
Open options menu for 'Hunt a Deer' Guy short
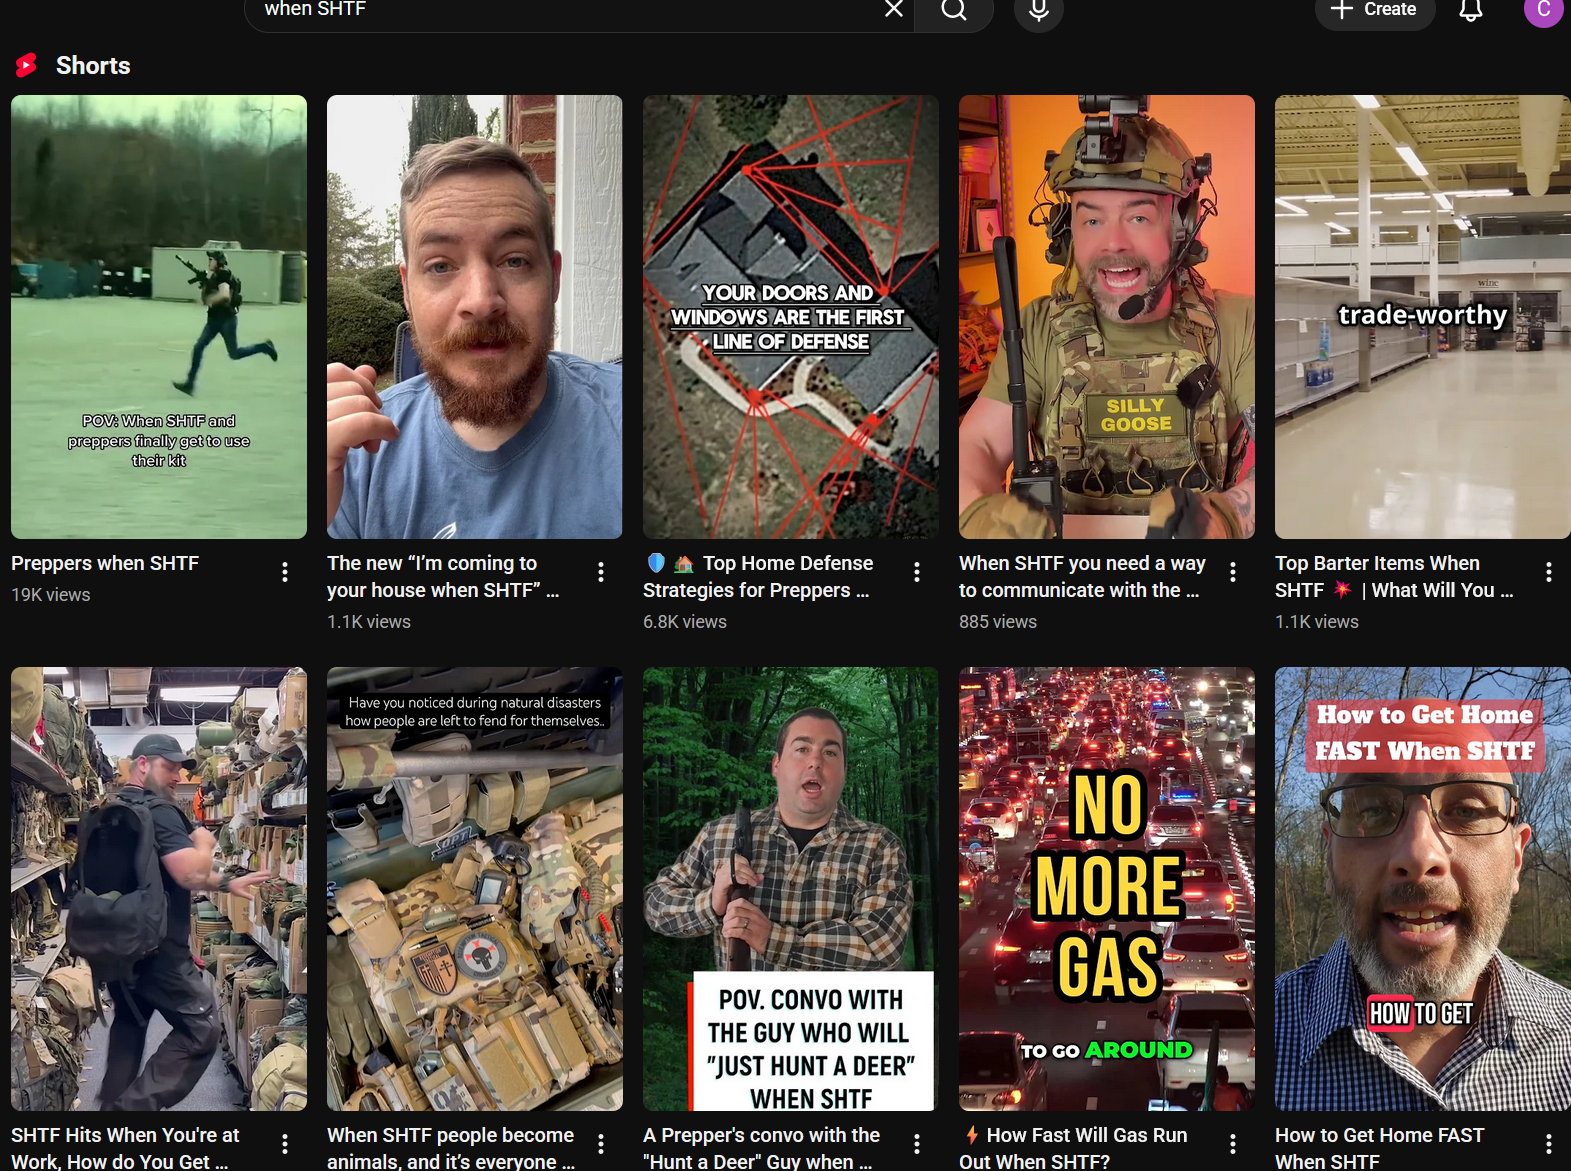point(917,1144)
